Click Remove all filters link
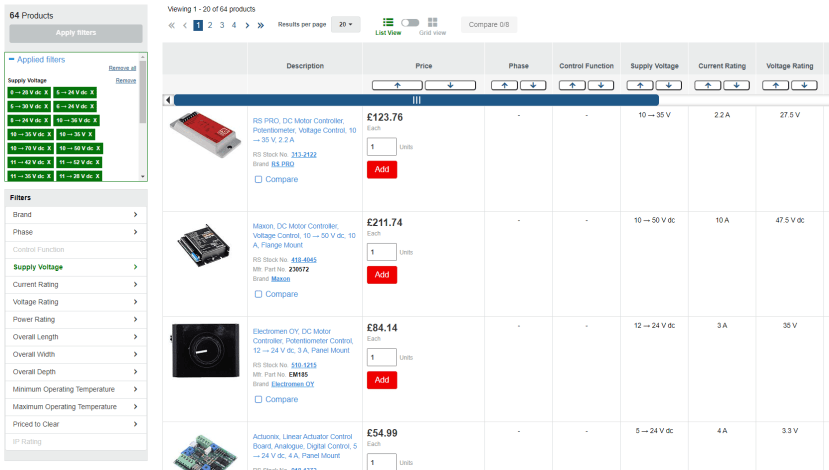The image size is (829, 470). 122,68
